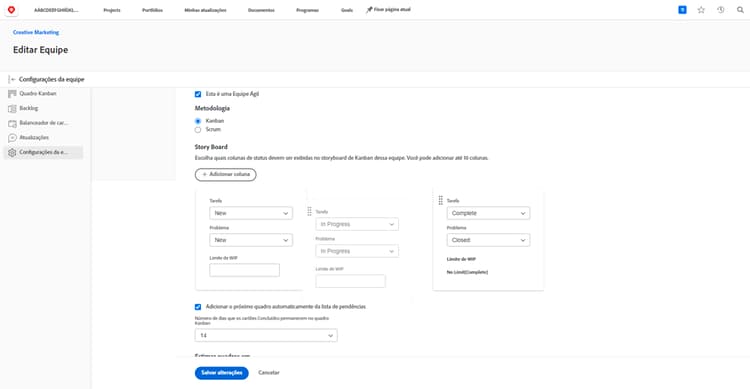Viewport: 750px width, 389px height.
Task: Select the Kanban methodology radio button
Action: [x=198, y=121]
